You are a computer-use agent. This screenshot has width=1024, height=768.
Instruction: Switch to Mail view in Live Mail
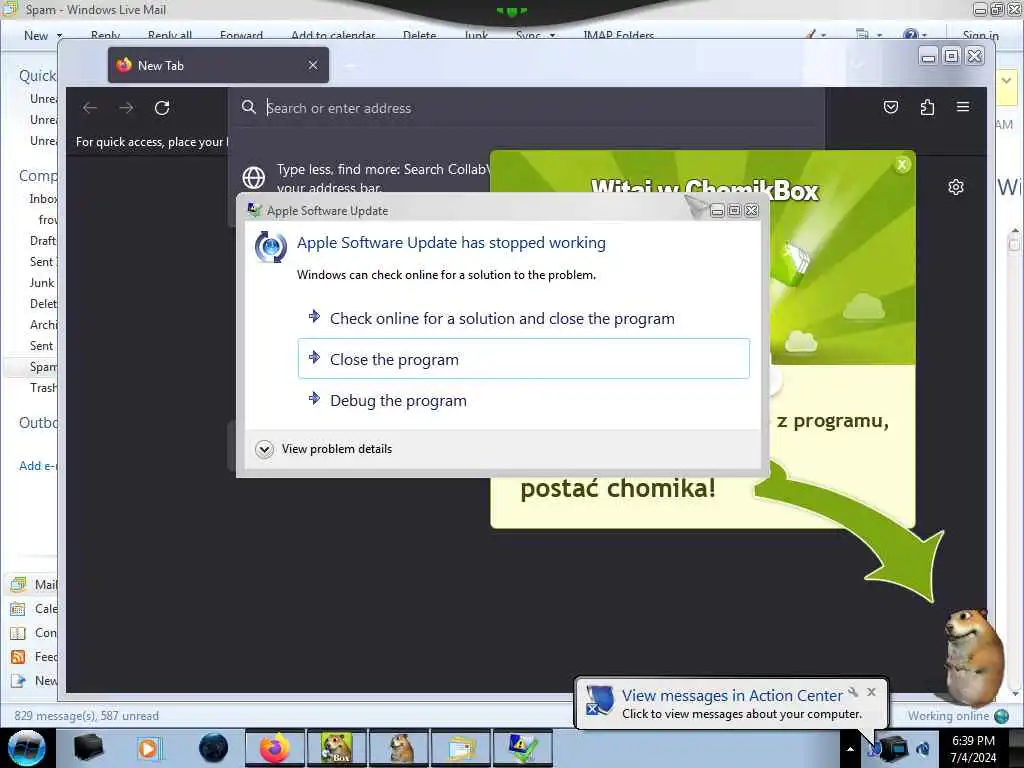33,584
